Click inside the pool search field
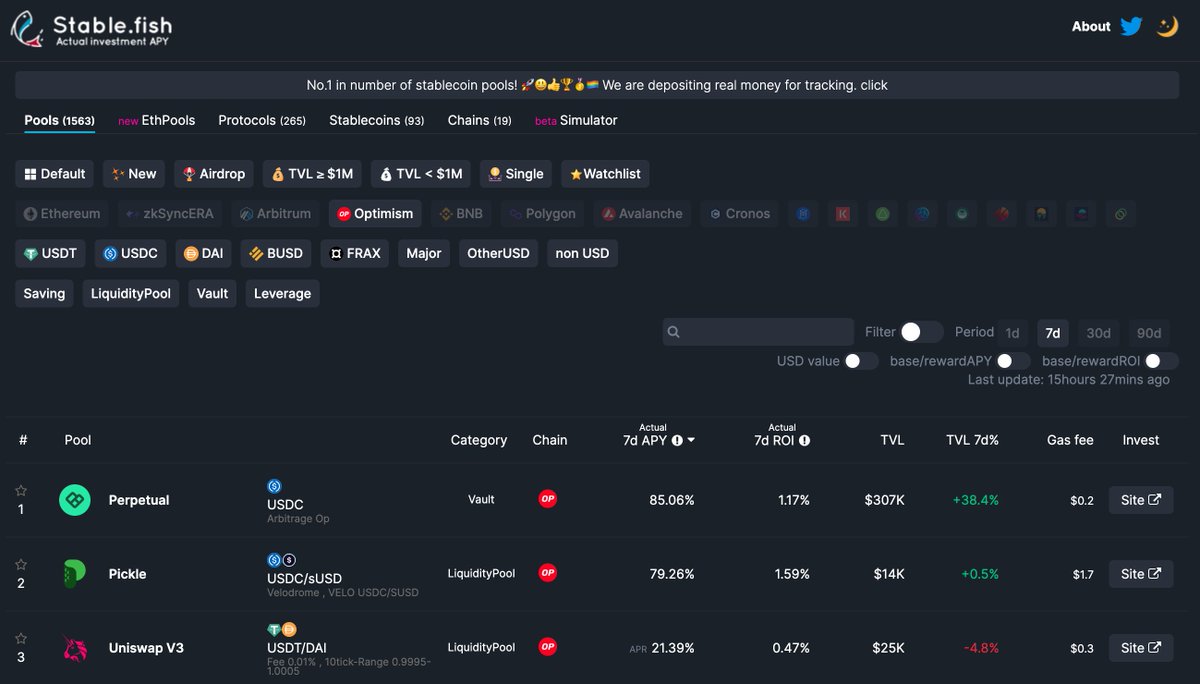1200x684 pixels. [758, 332]
